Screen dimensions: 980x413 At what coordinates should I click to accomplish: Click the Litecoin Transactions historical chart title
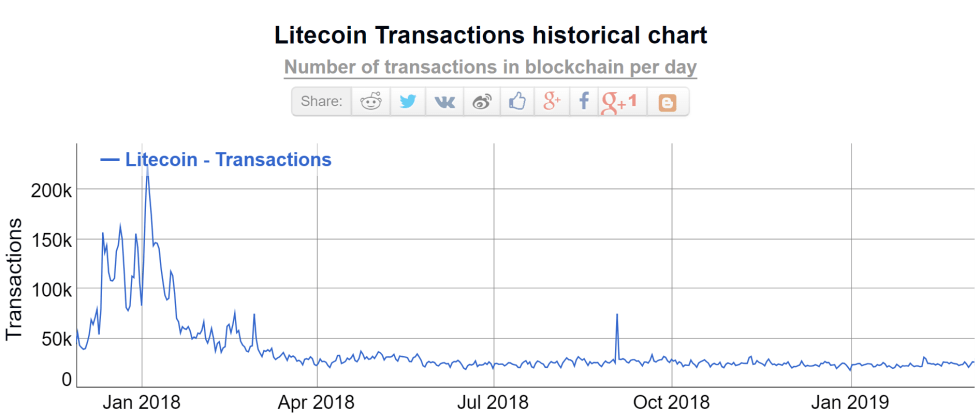[490, 36]
